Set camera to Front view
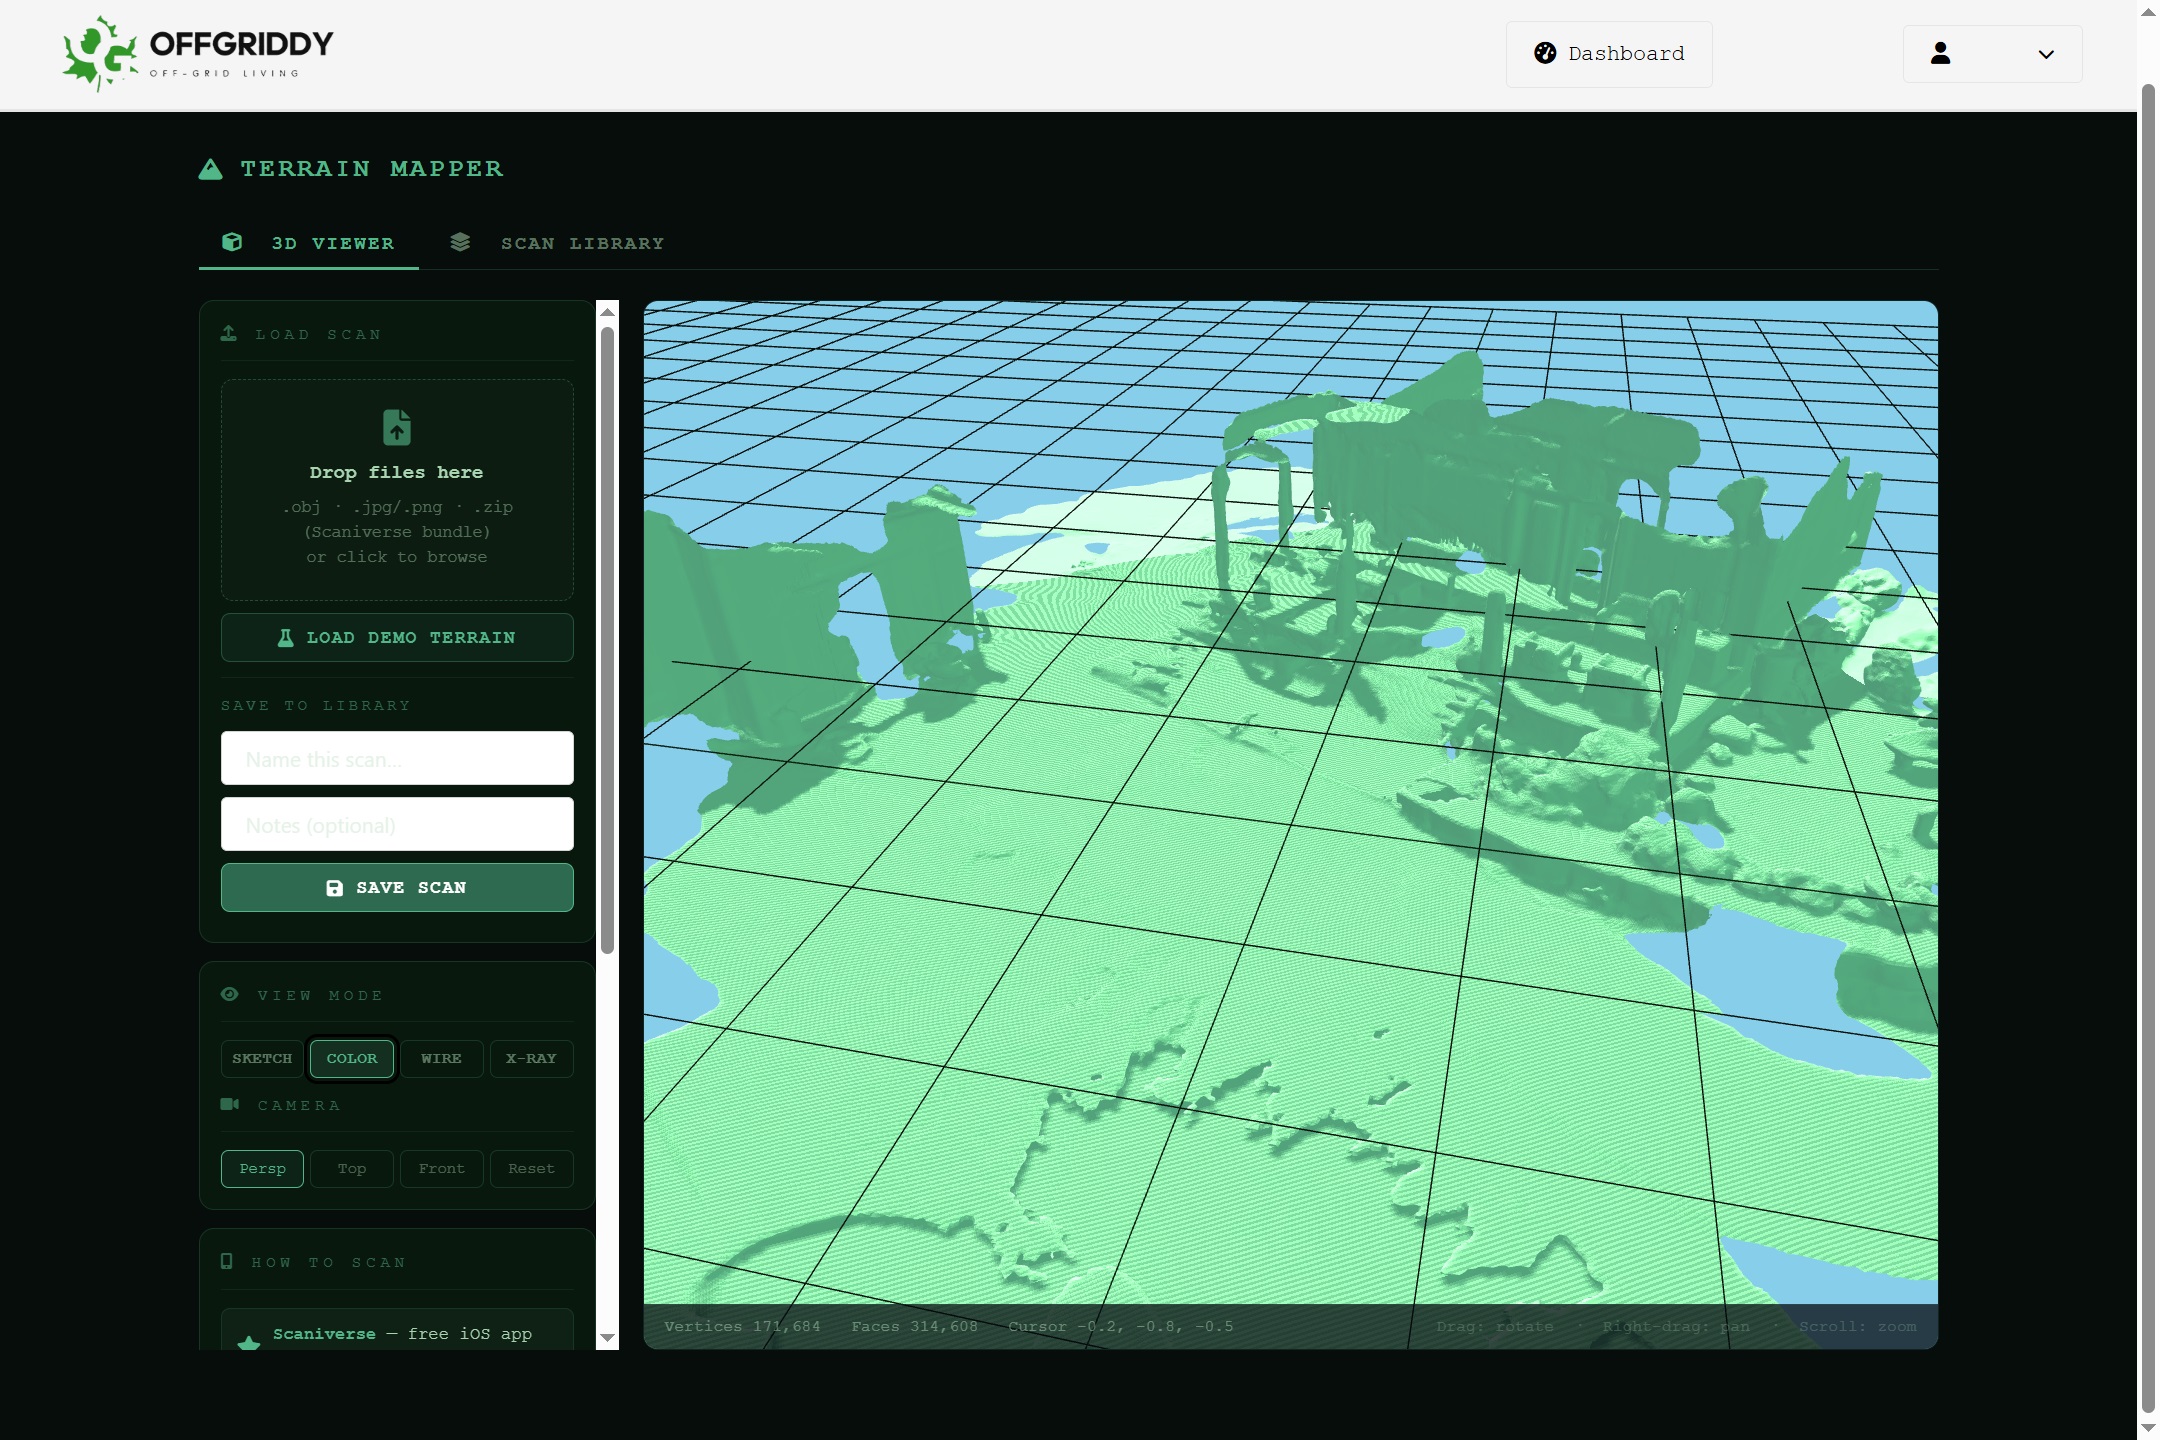 coord(441,1168)
